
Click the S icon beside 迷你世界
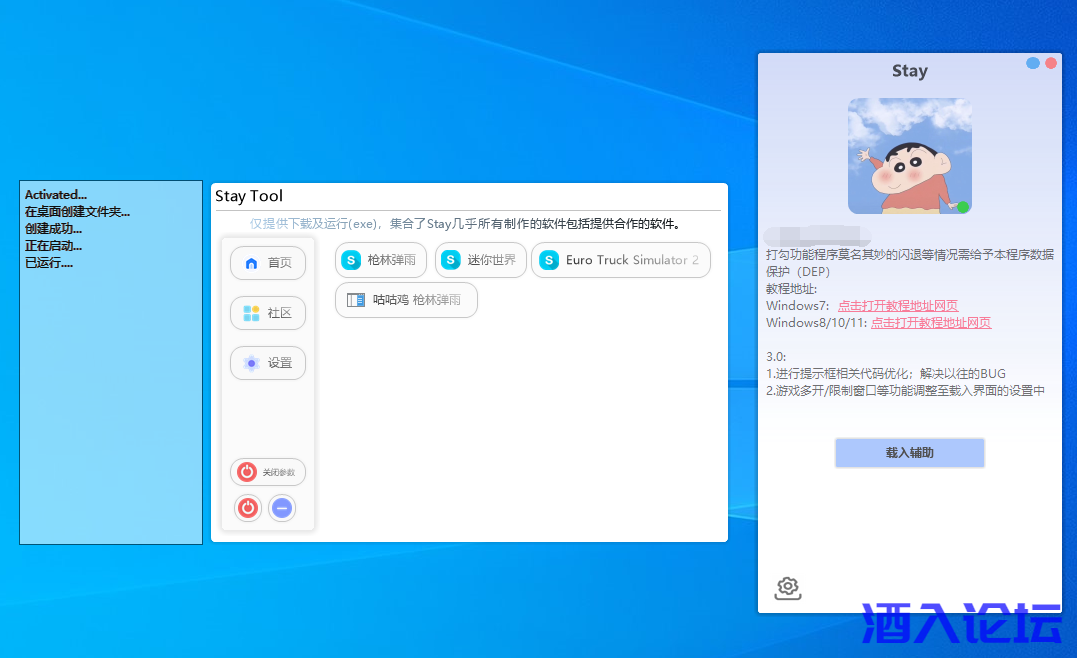point(451,260)
